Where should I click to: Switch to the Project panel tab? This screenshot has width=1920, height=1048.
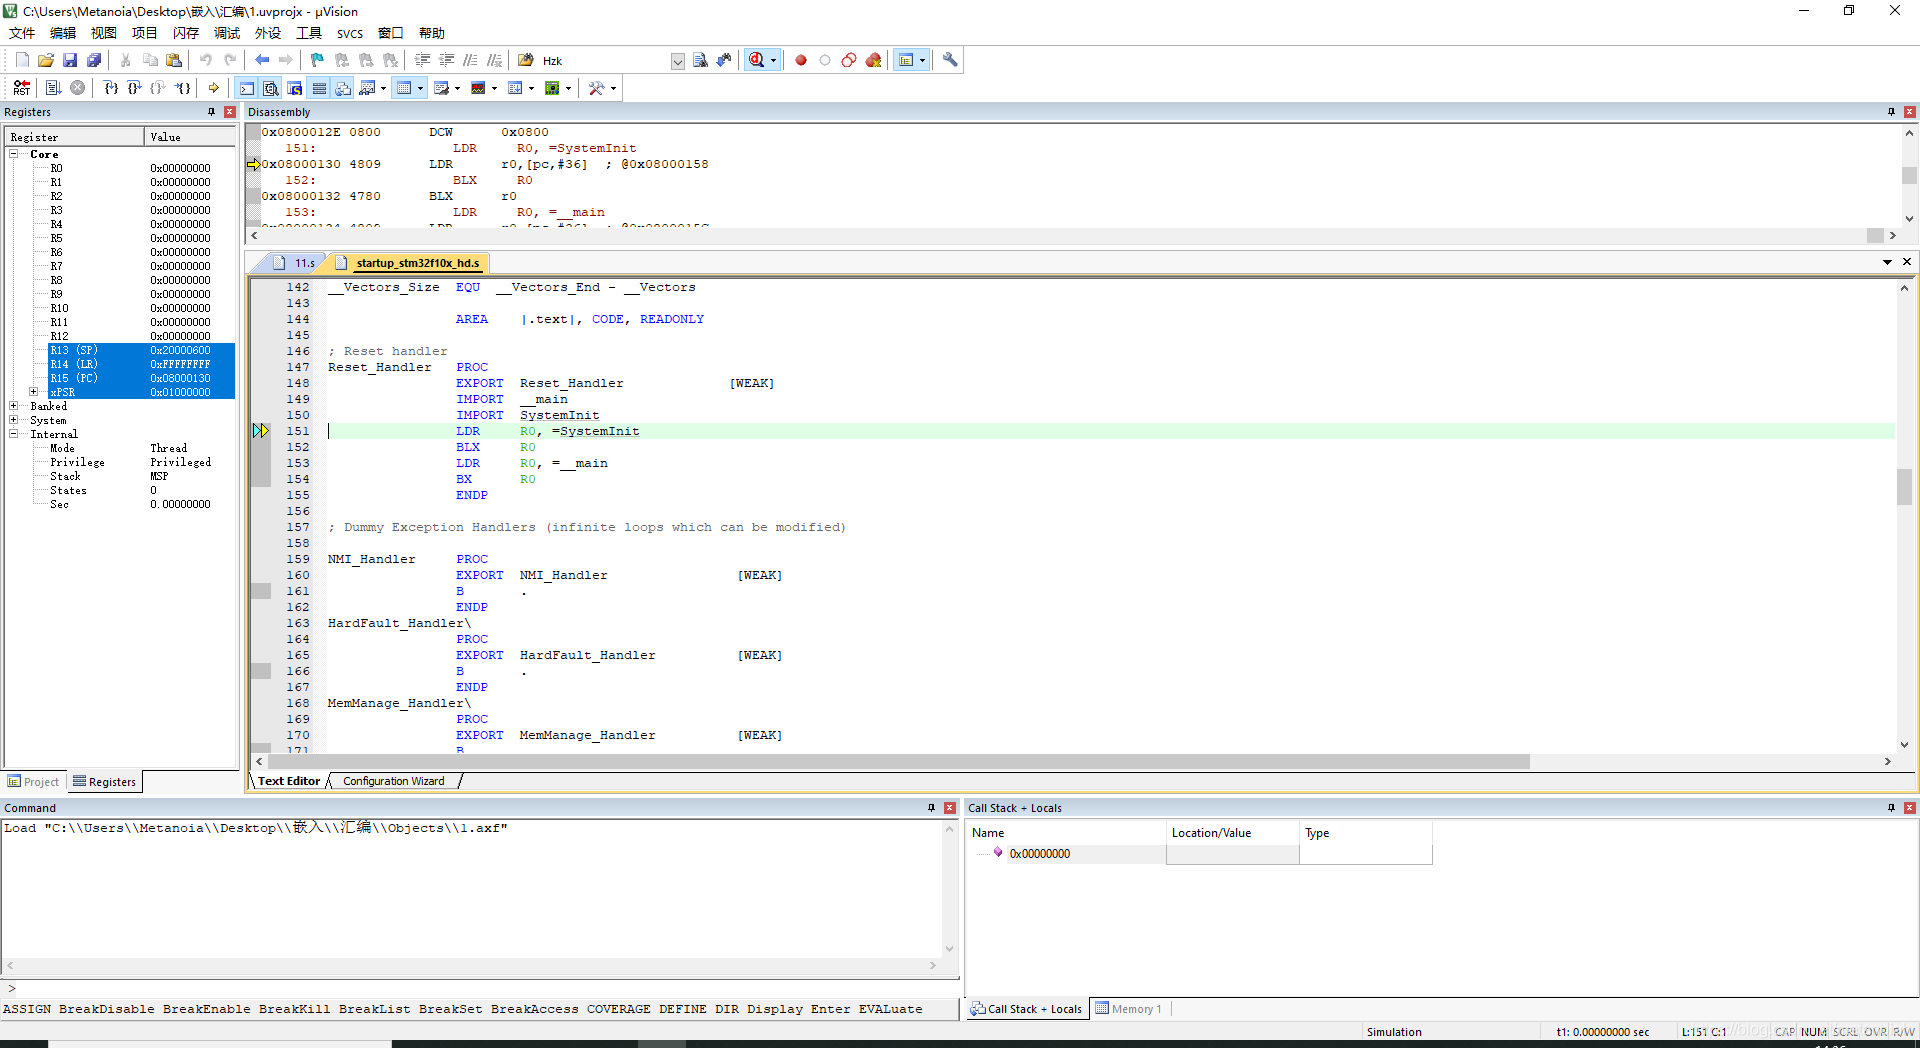[33, 782]
